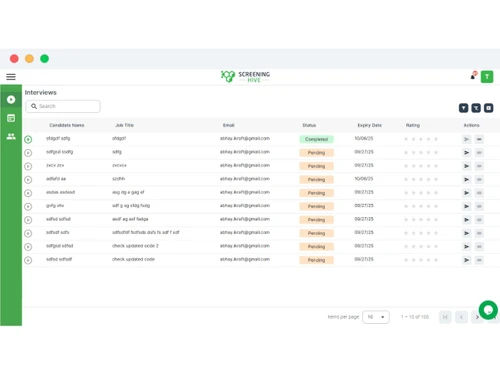Go to the next page
500x375 pixels.
tap(477, 317)
